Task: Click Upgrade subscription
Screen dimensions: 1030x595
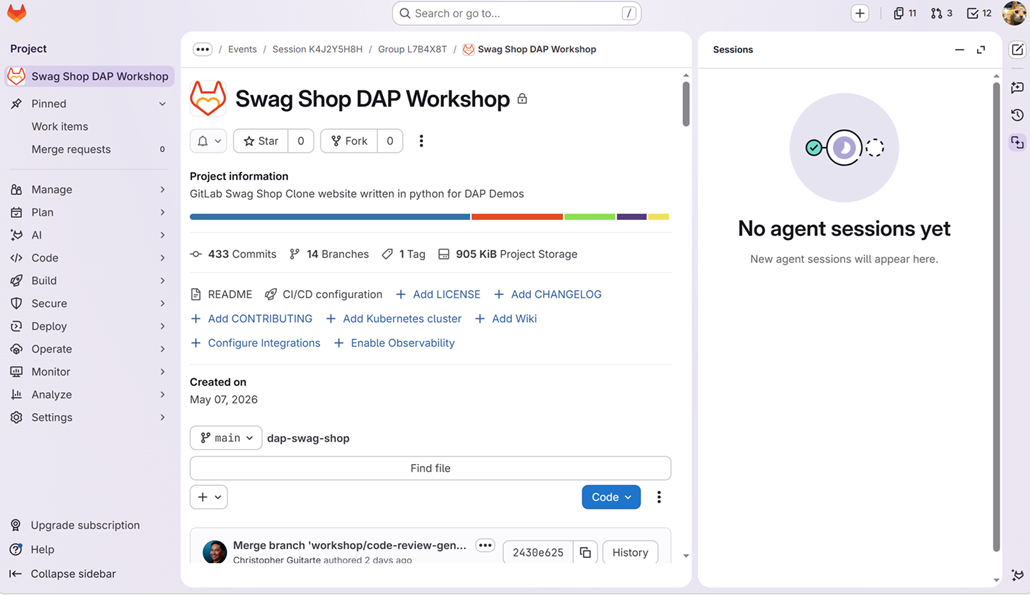Action: coord(85,525)
